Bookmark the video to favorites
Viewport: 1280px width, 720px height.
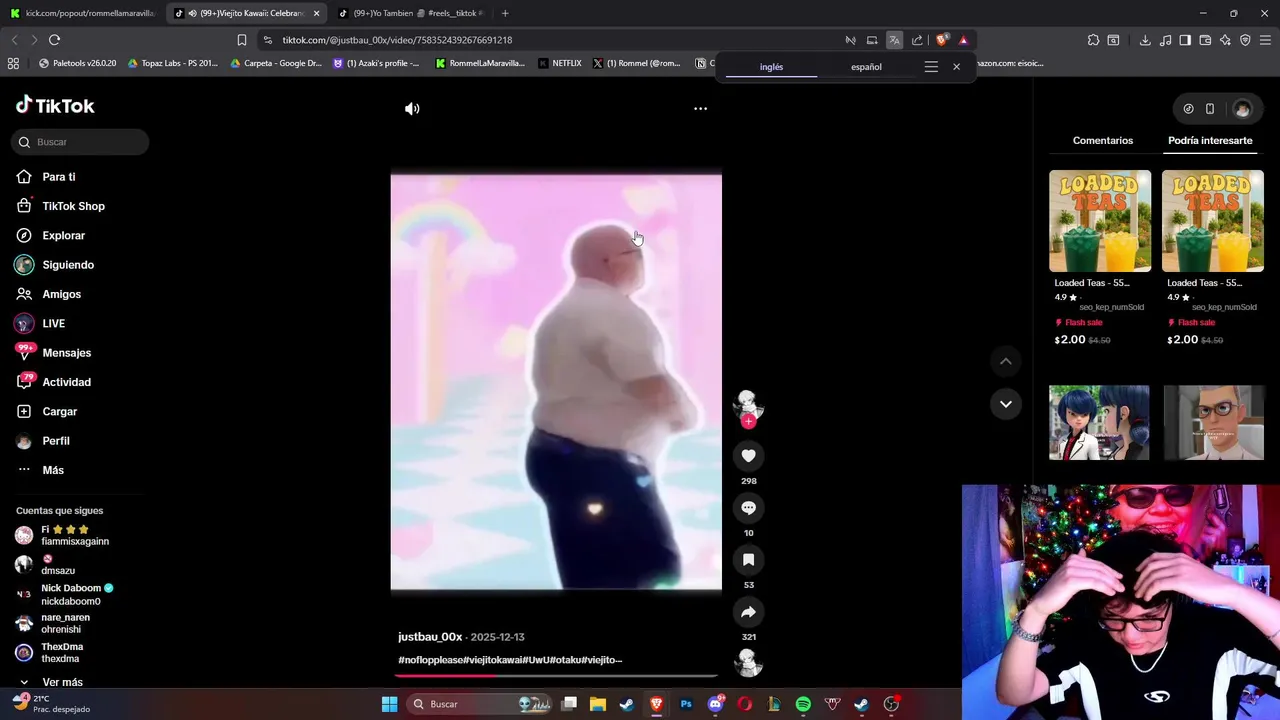[x=748, y=560]
